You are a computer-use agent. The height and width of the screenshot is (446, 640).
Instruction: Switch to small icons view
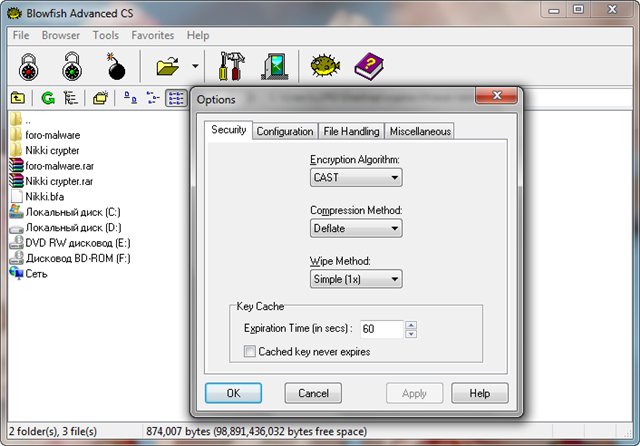pos(153,98)
